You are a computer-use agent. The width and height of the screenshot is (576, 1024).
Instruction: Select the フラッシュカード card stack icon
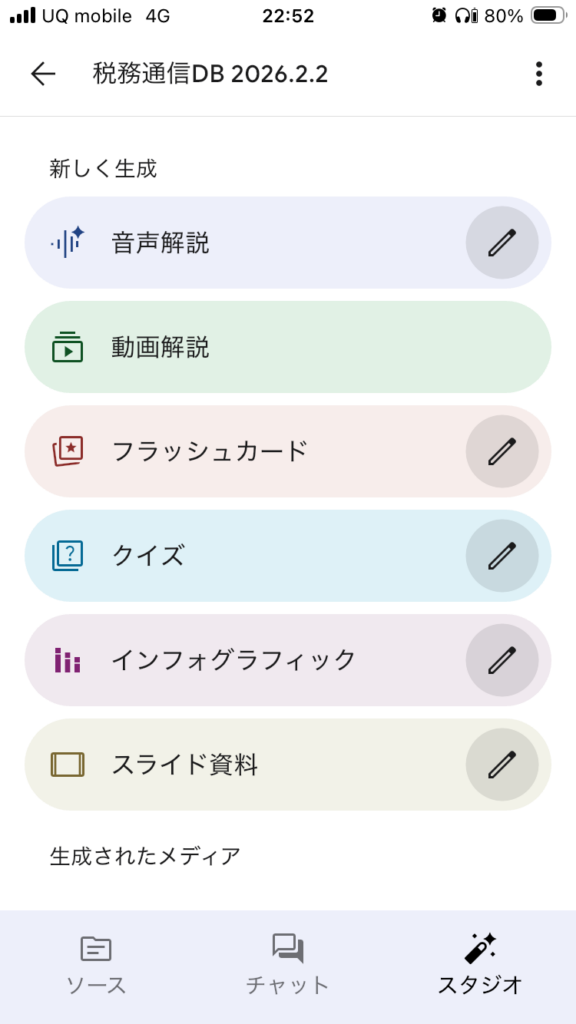point(66,452)
